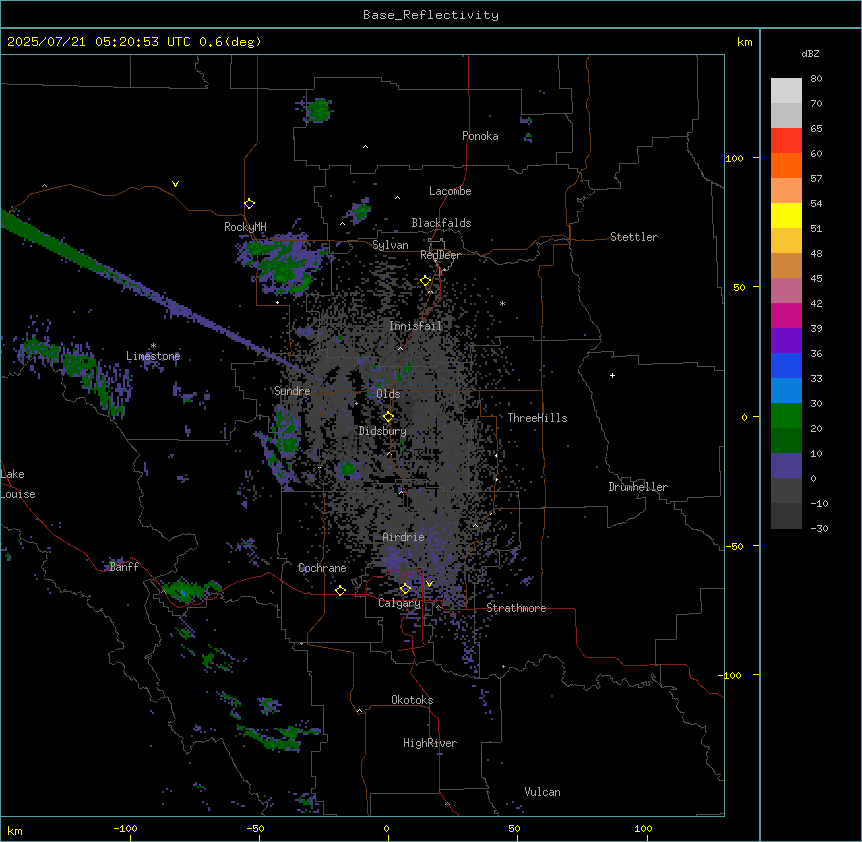Click the -100 tick on the bottom axis

pyautogui.click(x=125, y=828)
